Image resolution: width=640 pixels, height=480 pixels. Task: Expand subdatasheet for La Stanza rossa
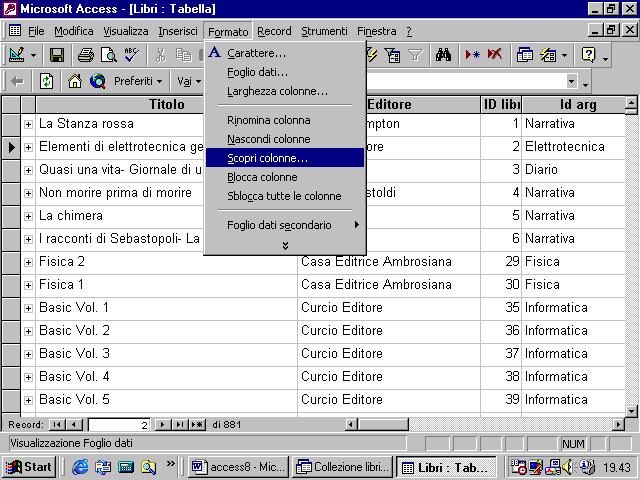[x=28, y=124]
